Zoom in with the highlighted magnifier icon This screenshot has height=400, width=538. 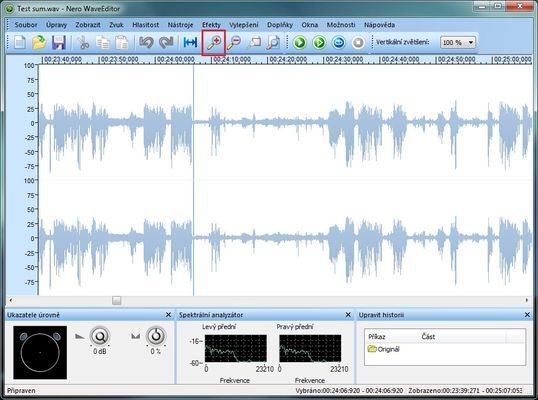click(x=214, y=43)
